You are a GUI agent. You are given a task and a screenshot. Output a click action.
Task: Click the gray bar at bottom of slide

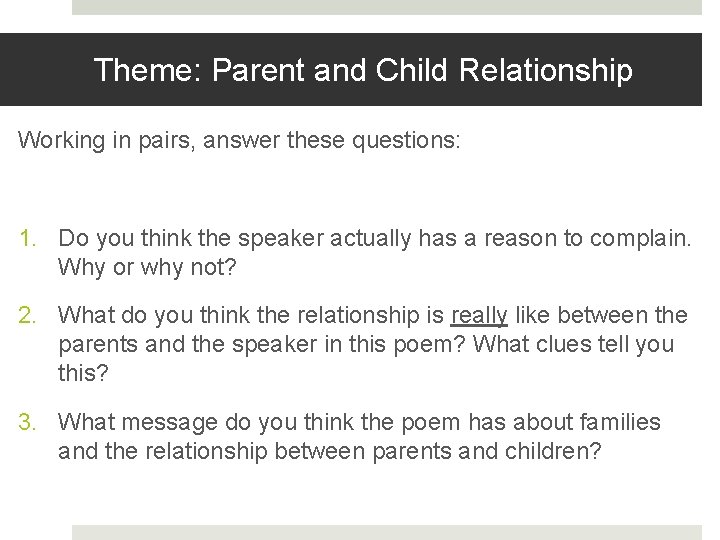(x=386, y=532)
